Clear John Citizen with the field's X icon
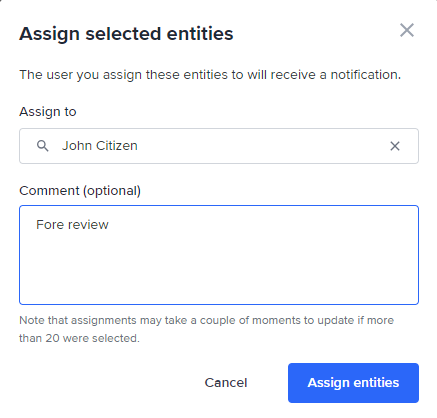437x418 pixels. (395, 146)
